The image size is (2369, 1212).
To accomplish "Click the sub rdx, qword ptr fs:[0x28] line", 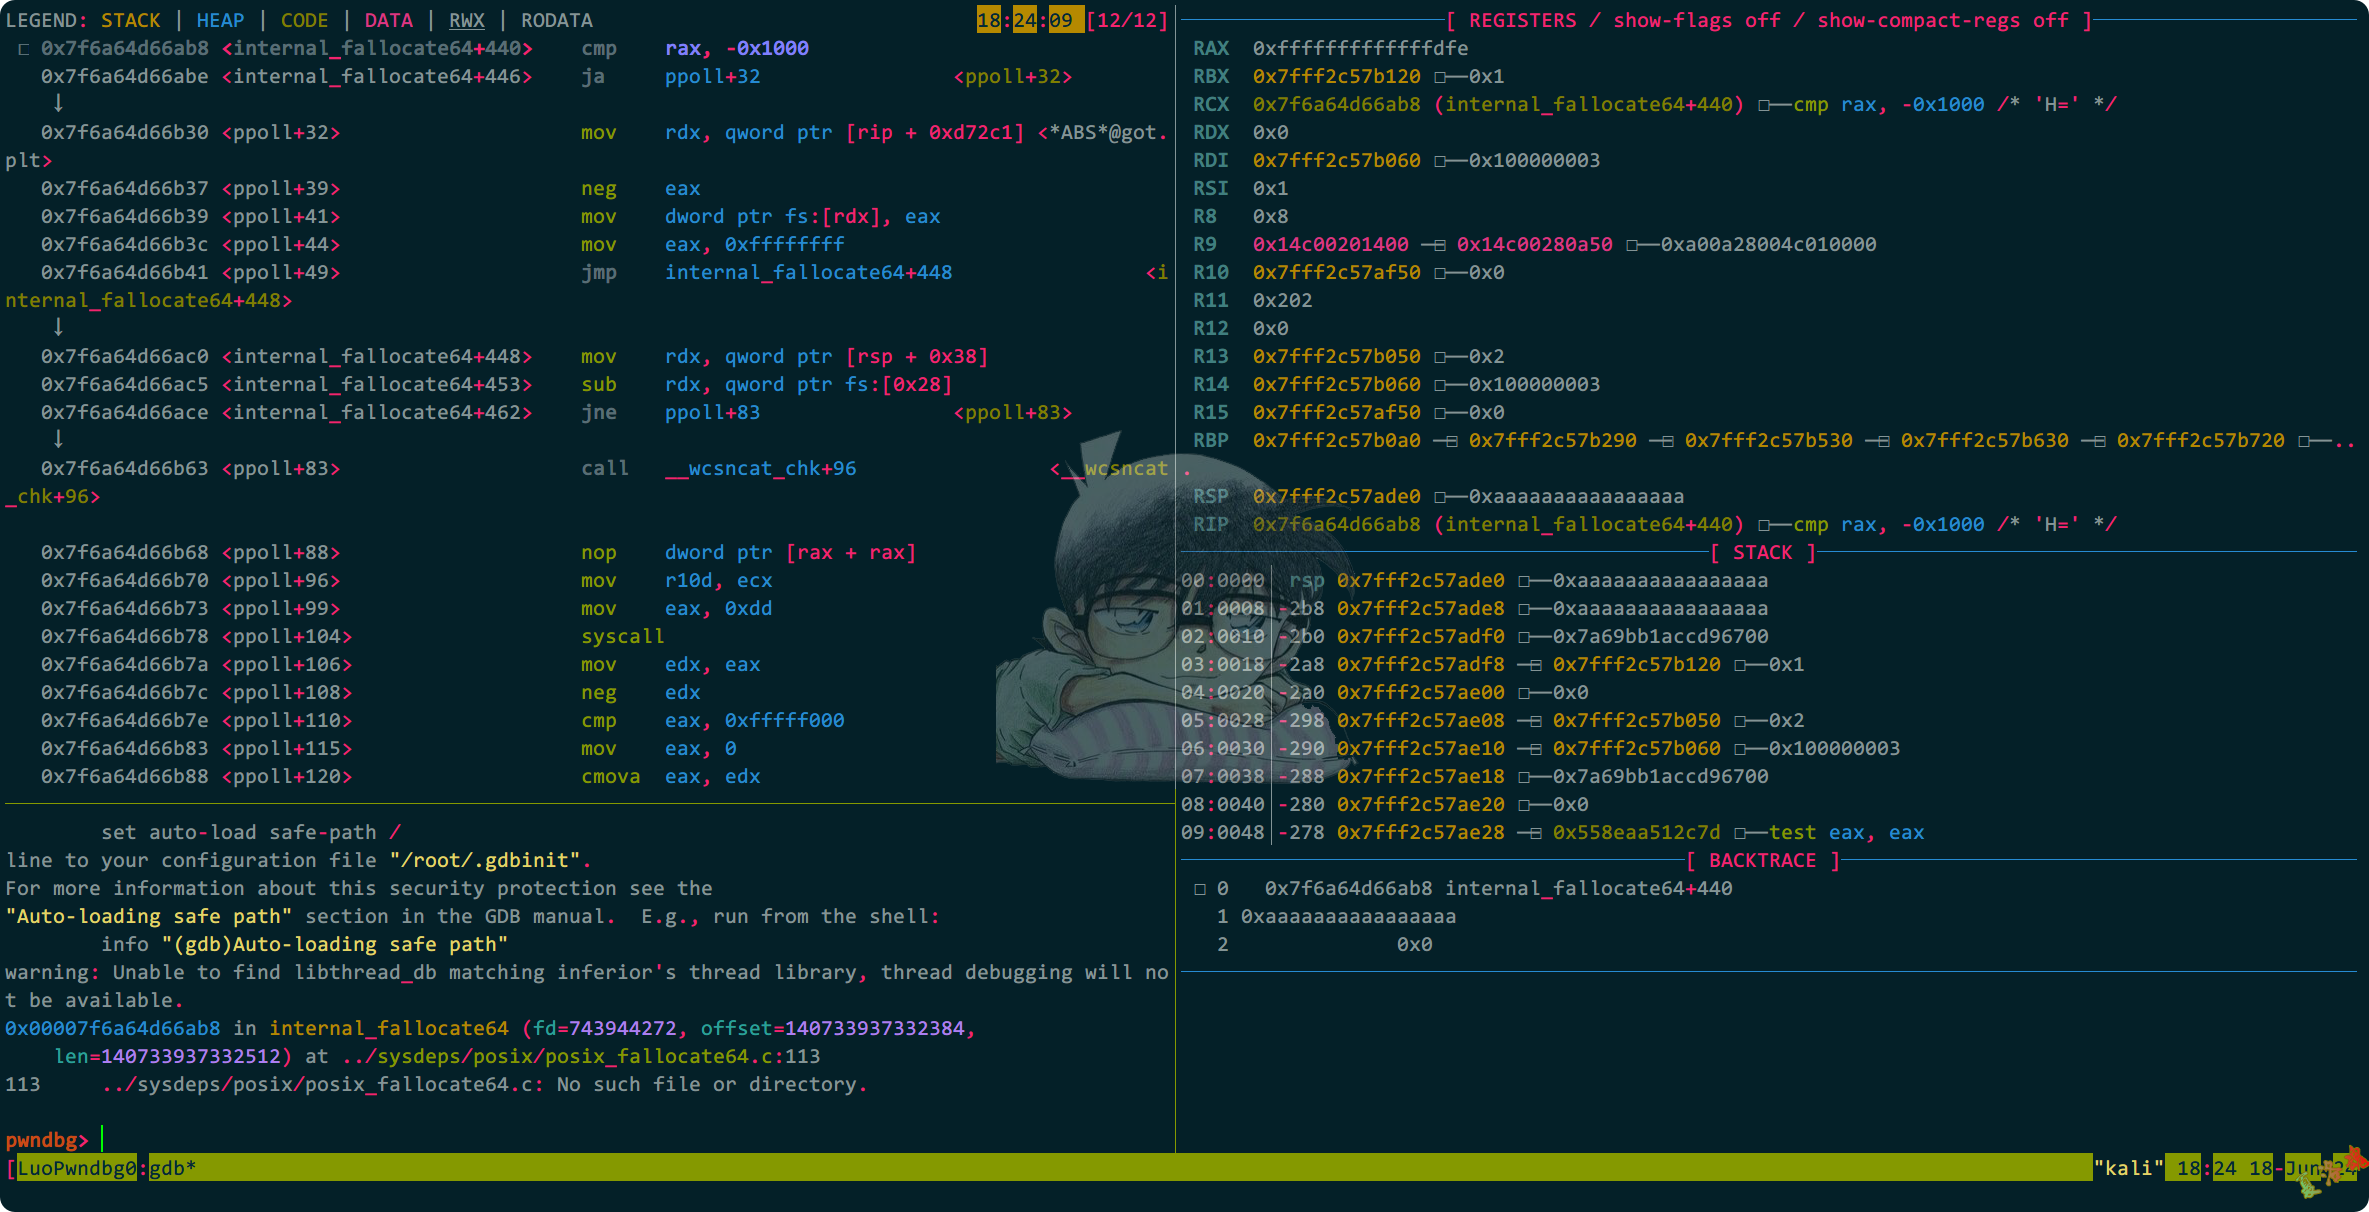I will [496, 384].
